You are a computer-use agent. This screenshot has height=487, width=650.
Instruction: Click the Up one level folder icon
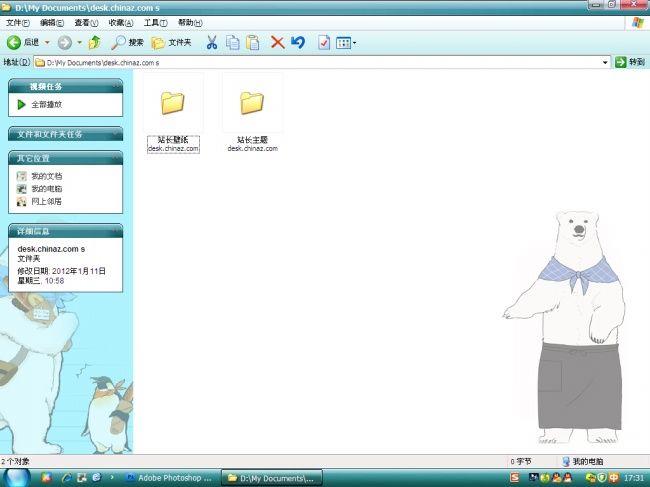(94, 43)
